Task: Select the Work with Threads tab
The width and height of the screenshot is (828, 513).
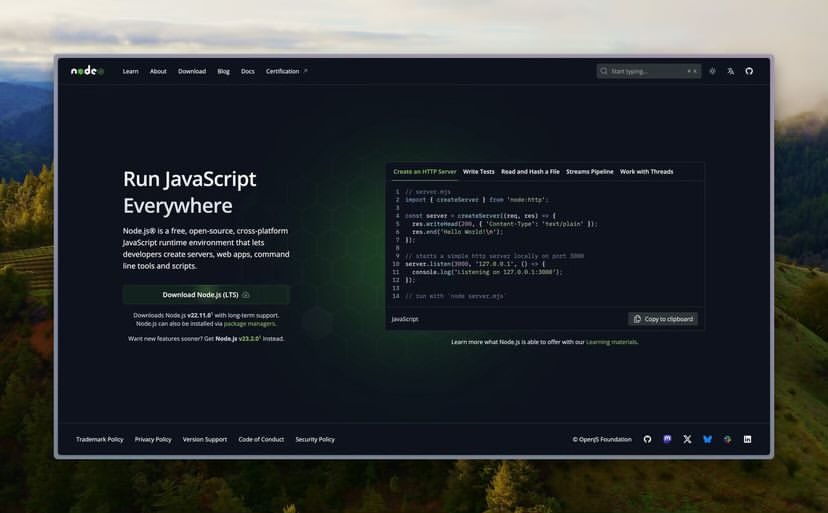Action: pyautogui.click(x=646, y=172)
